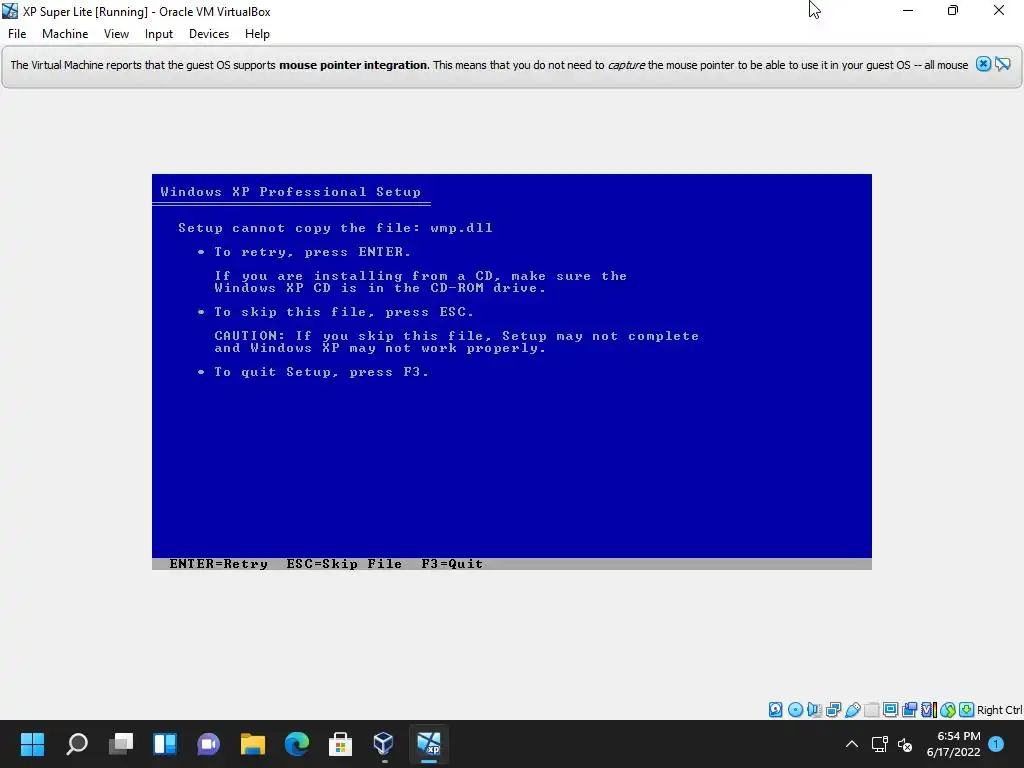Minimize the VirtualBox VM window
Image resolution: width=1024 pixels, height=768 pixels.
[908, 10]
